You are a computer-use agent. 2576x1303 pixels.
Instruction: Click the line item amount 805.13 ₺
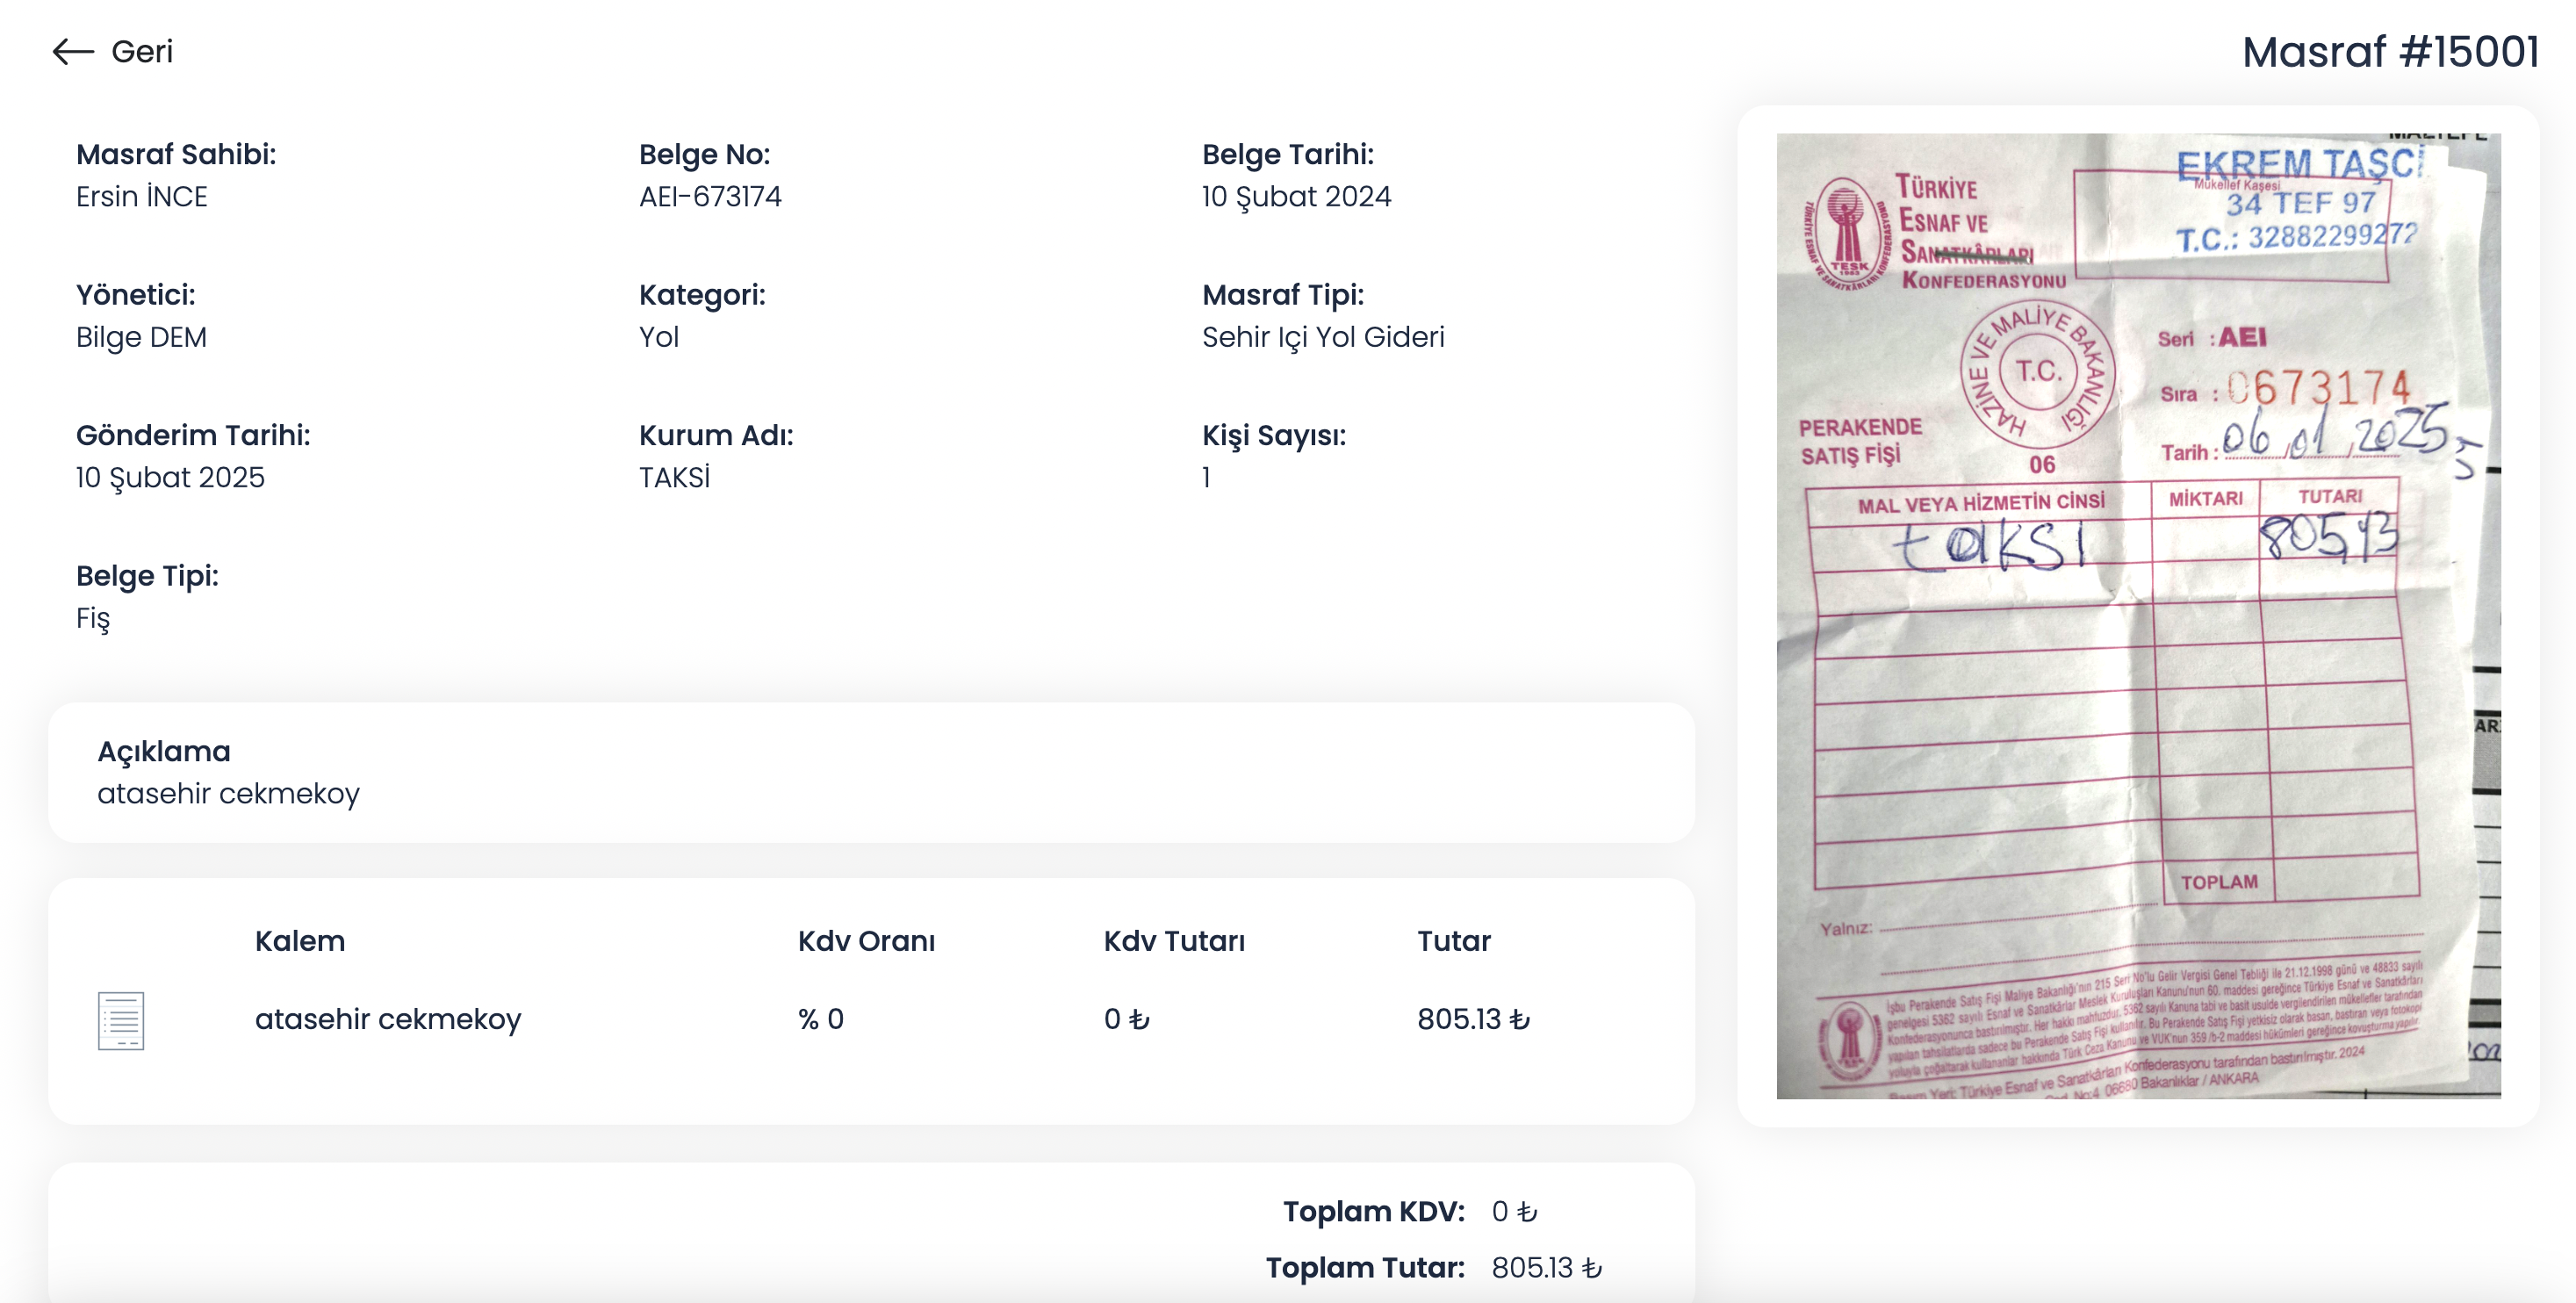pyautogui.click(x=1473, y=1019)
